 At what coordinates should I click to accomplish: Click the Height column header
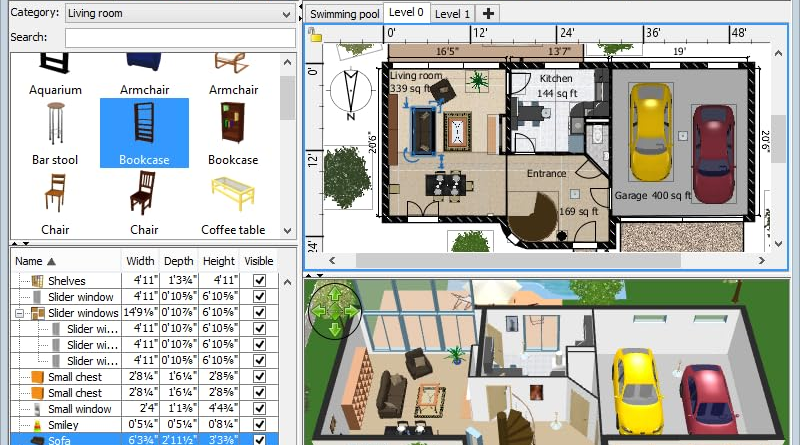218,261
